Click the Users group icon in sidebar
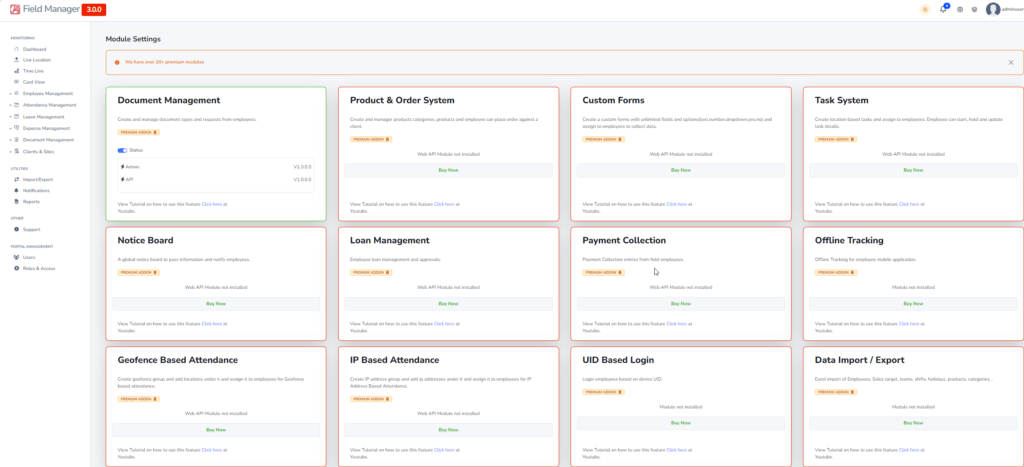Screen dimensions: 1024x467 tap(16, 257)
